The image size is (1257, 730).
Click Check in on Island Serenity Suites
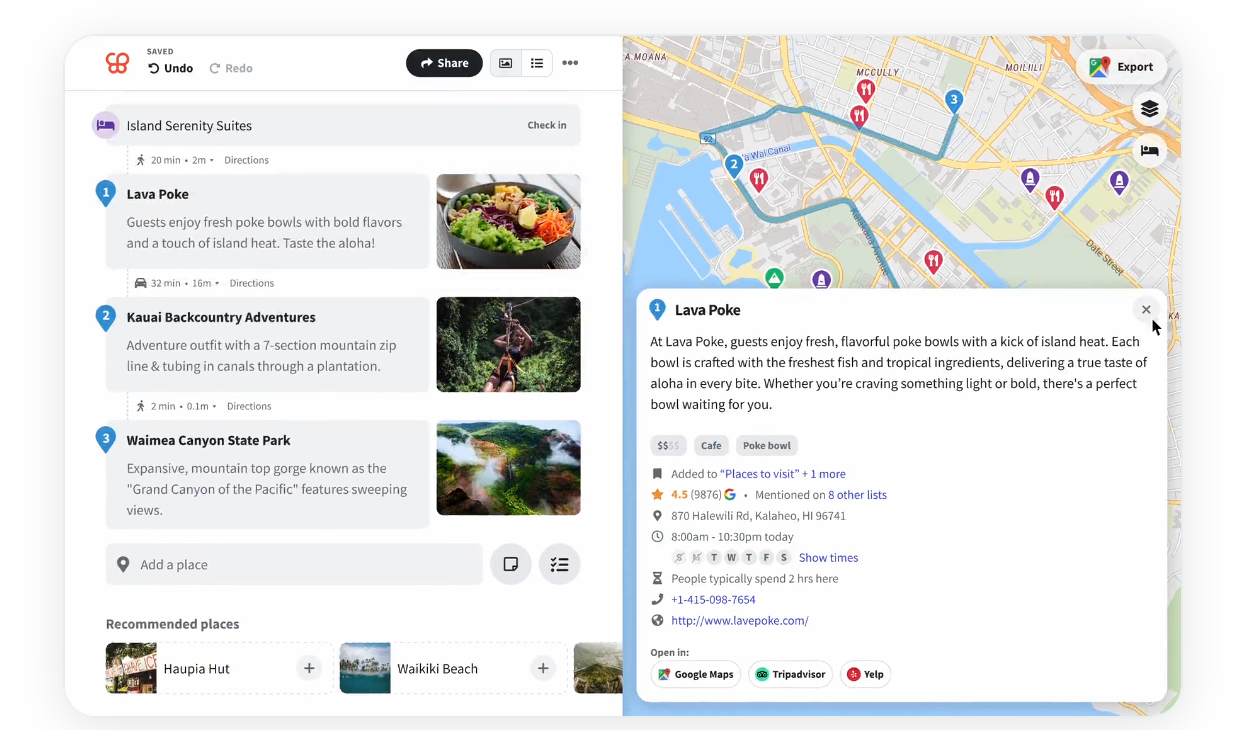coord(547,125)
